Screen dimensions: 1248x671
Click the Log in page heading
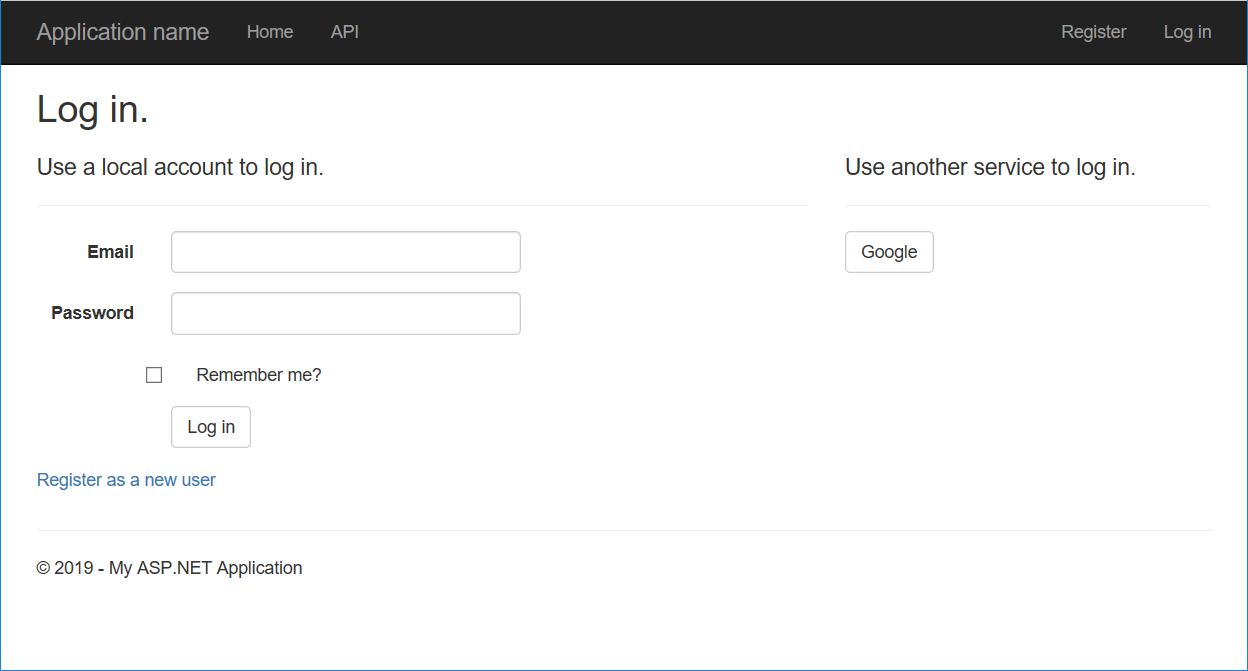(92, 109)
